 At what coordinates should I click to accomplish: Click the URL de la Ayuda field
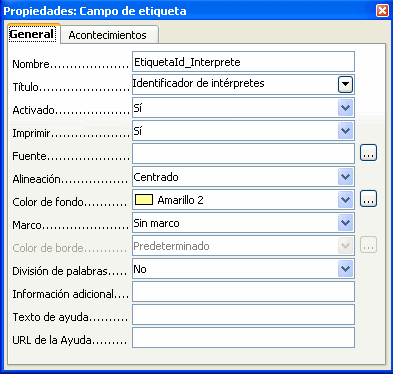(x=243, y=338)
